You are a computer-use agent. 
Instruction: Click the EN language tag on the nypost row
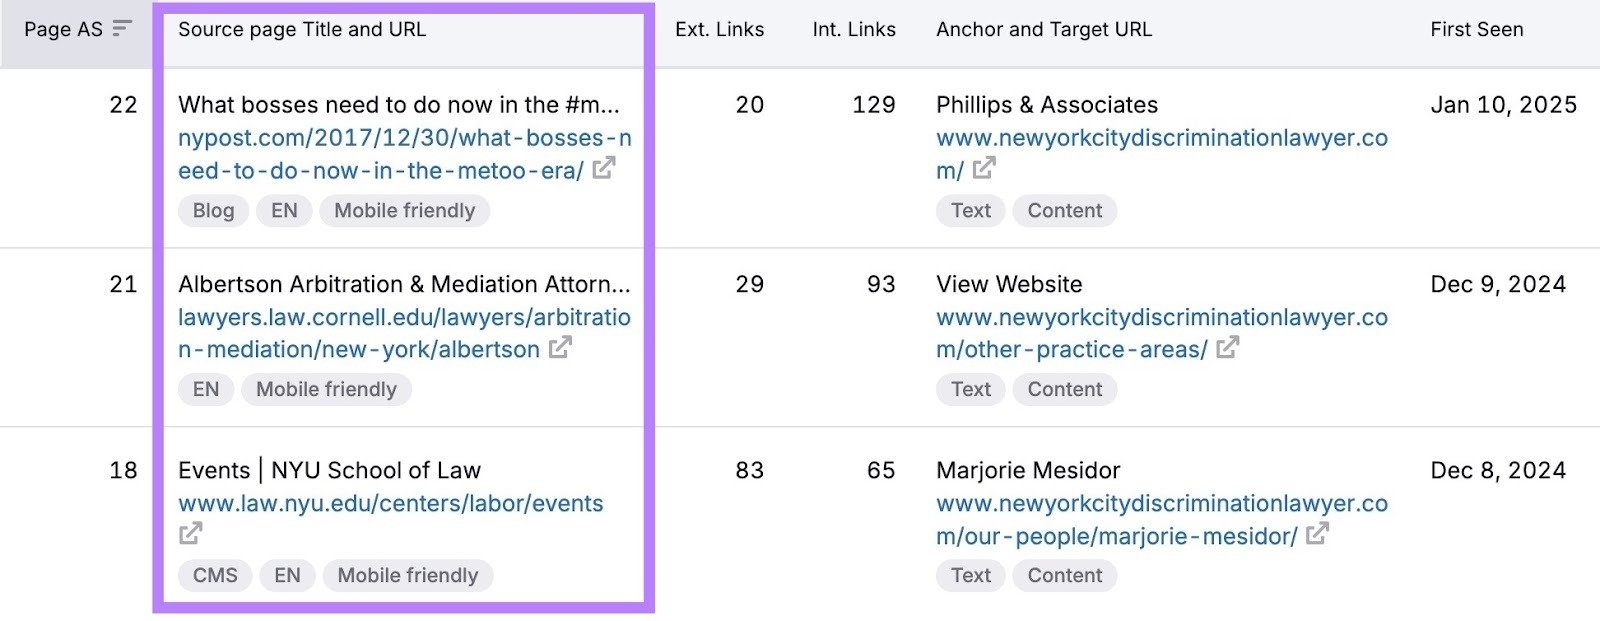[283, 210]
